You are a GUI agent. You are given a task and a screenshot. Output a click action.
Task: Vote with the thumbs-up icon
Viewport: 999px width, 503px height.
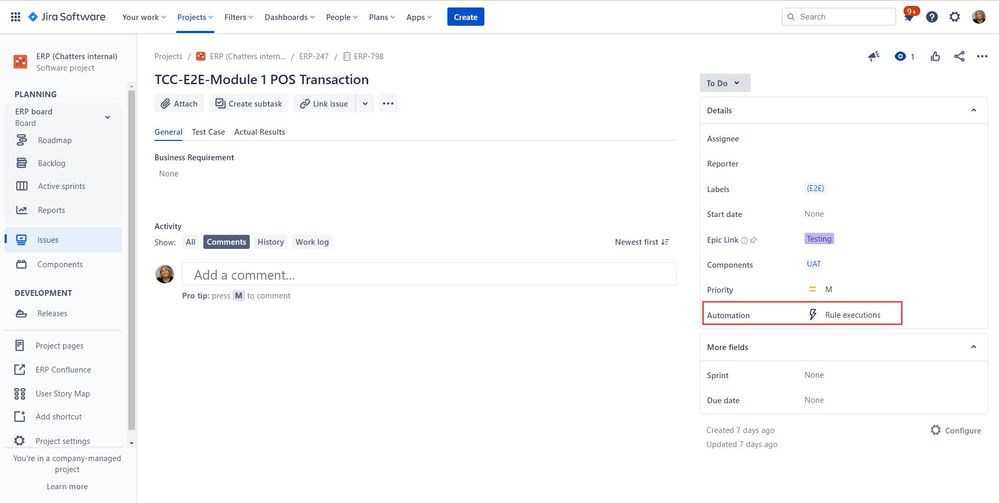[935, 57]
